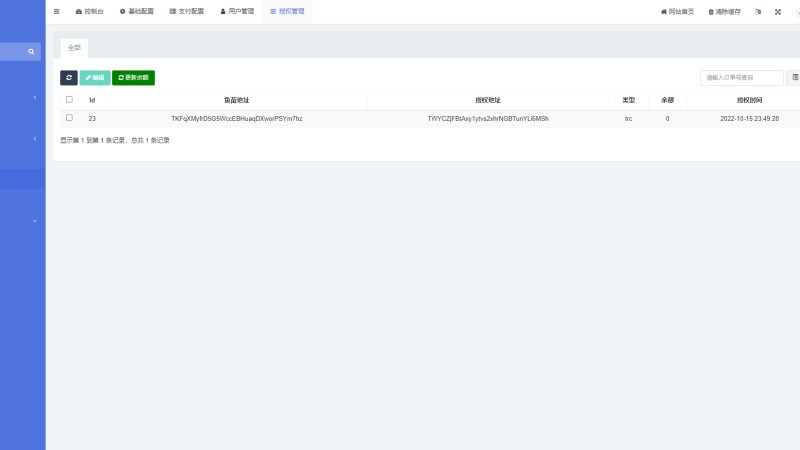Click the teal 编辑 edit button
The height and width of the screenshot is (450, 800).
pos(95,78)
